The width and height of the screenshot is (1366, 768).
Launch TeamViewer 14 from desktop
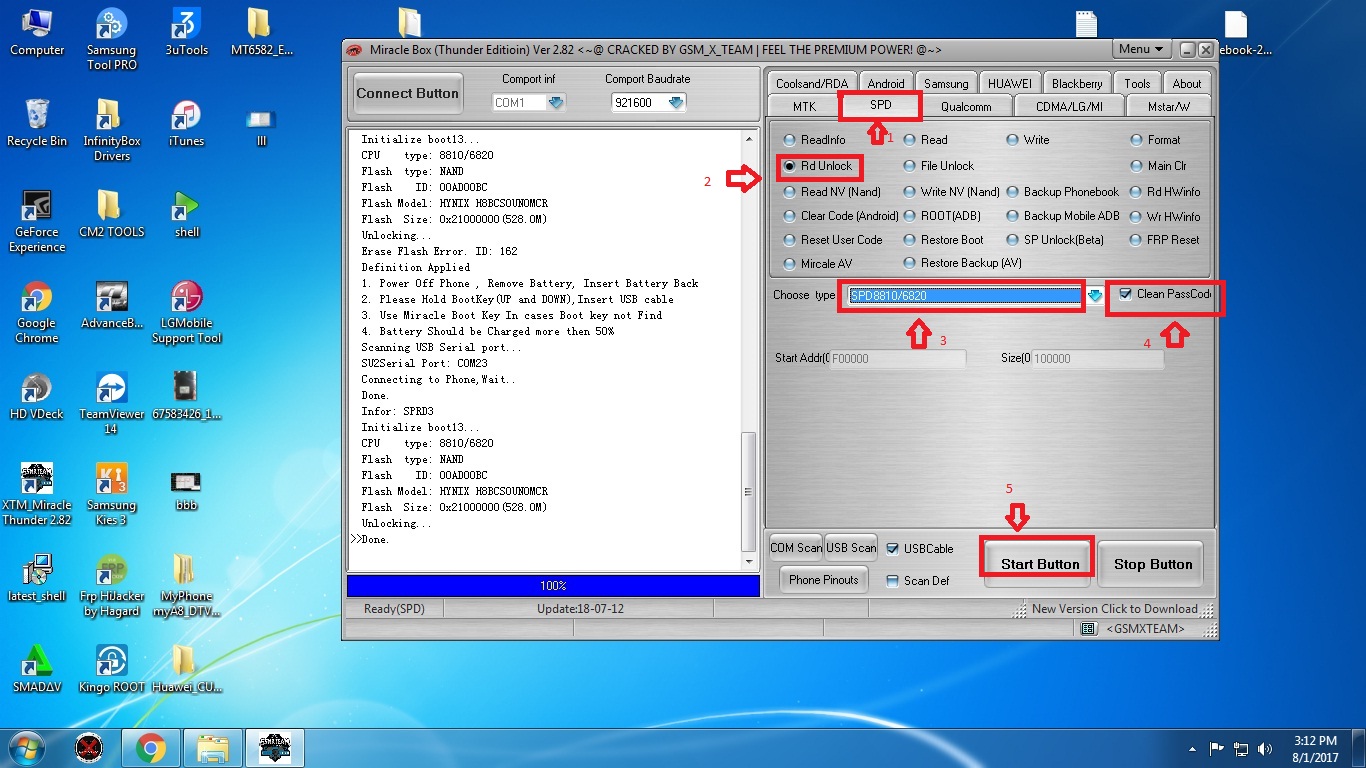pyautogui.click(x=112, y=403)
